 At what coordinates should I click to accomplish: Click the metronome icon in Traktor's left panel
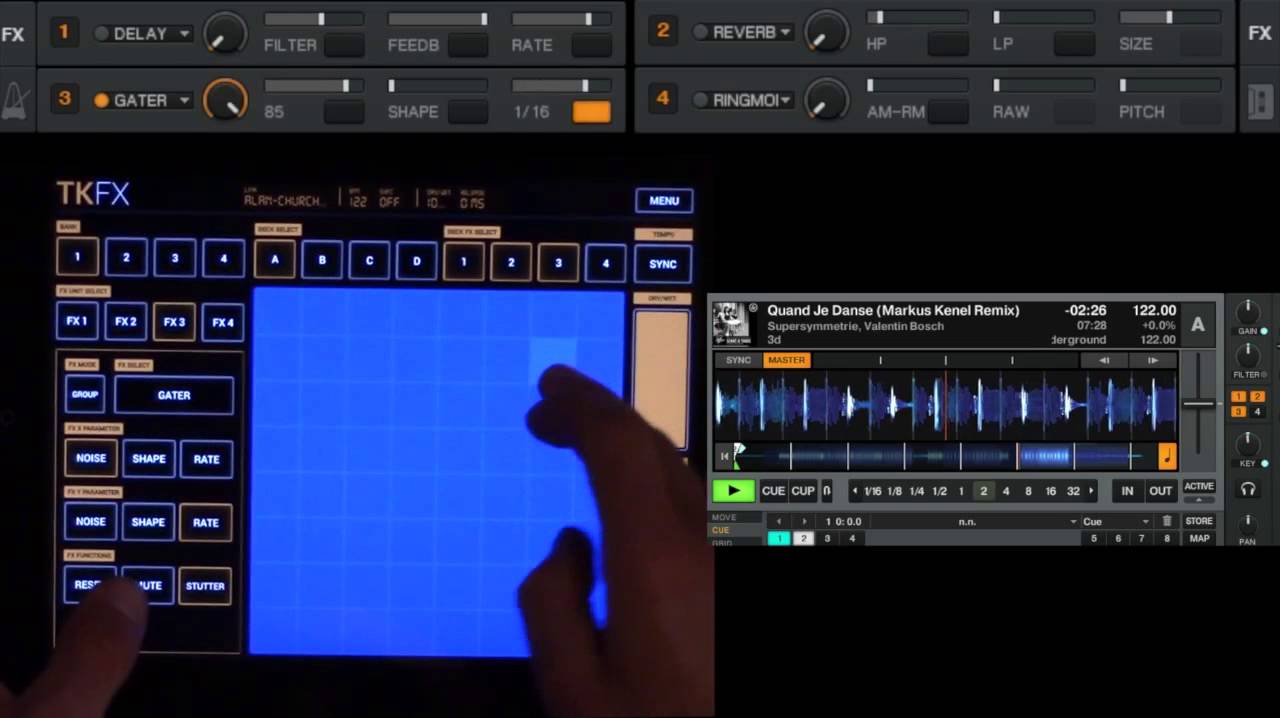point(14,100)
